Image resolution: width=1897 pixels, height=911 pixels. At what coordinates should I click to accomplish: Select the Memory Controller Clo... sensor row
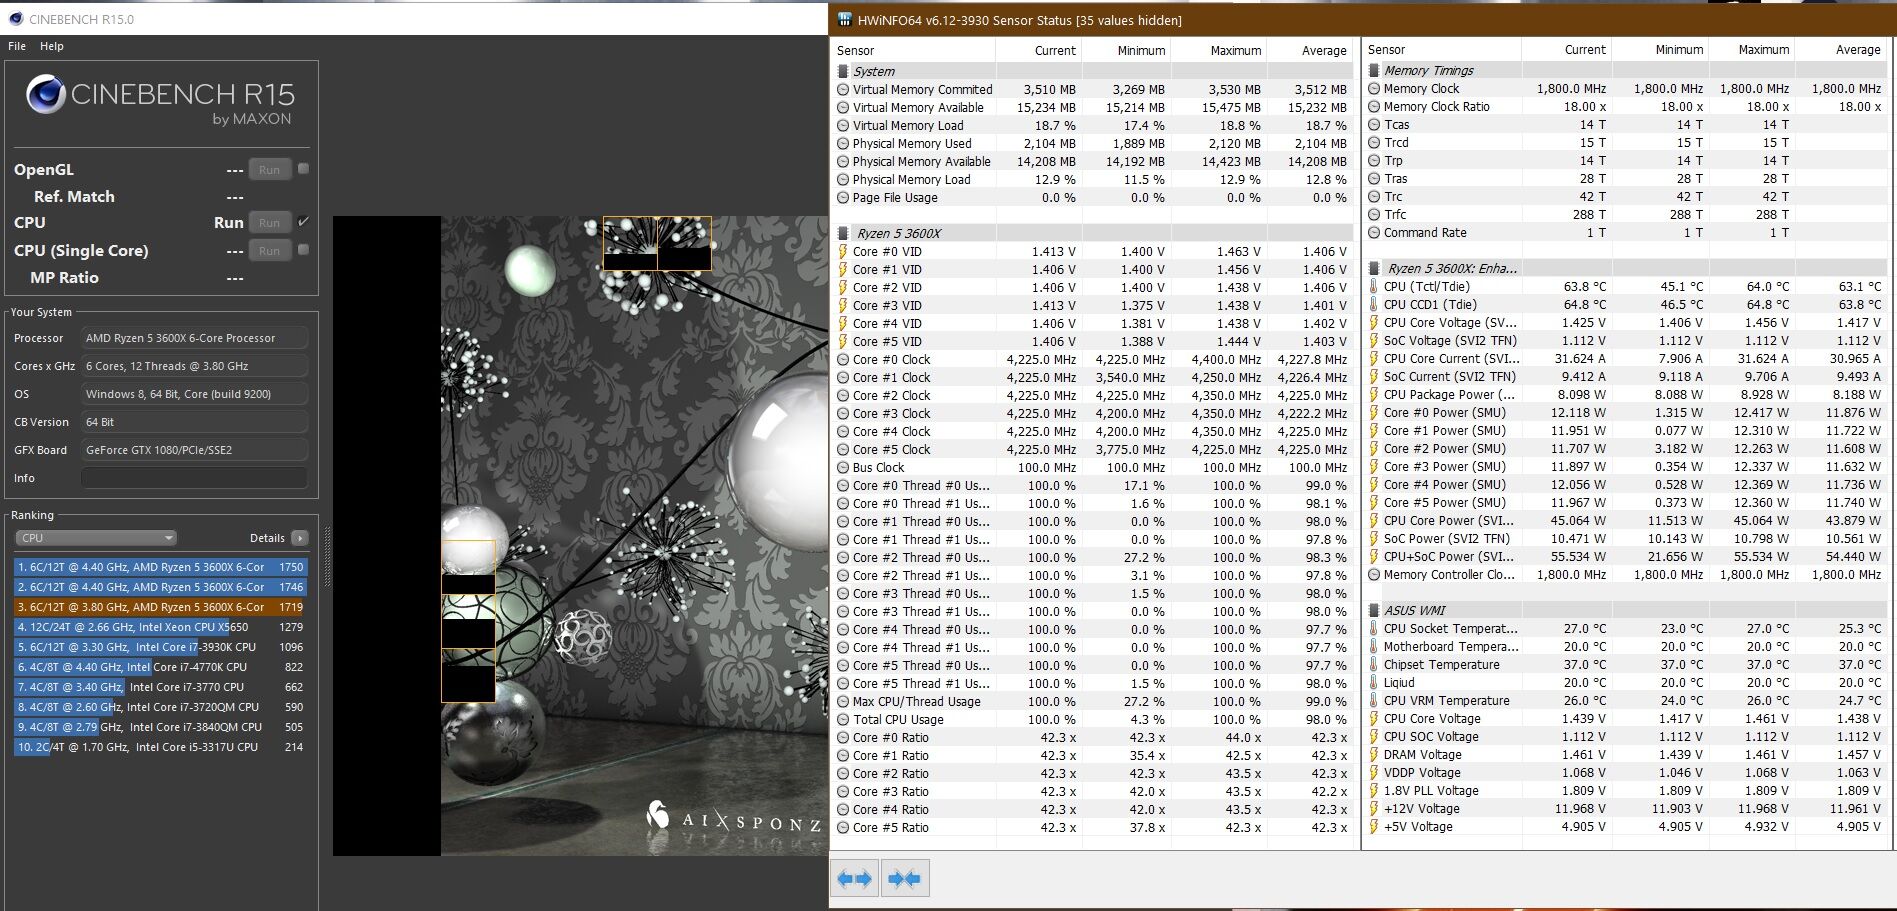1626,575
